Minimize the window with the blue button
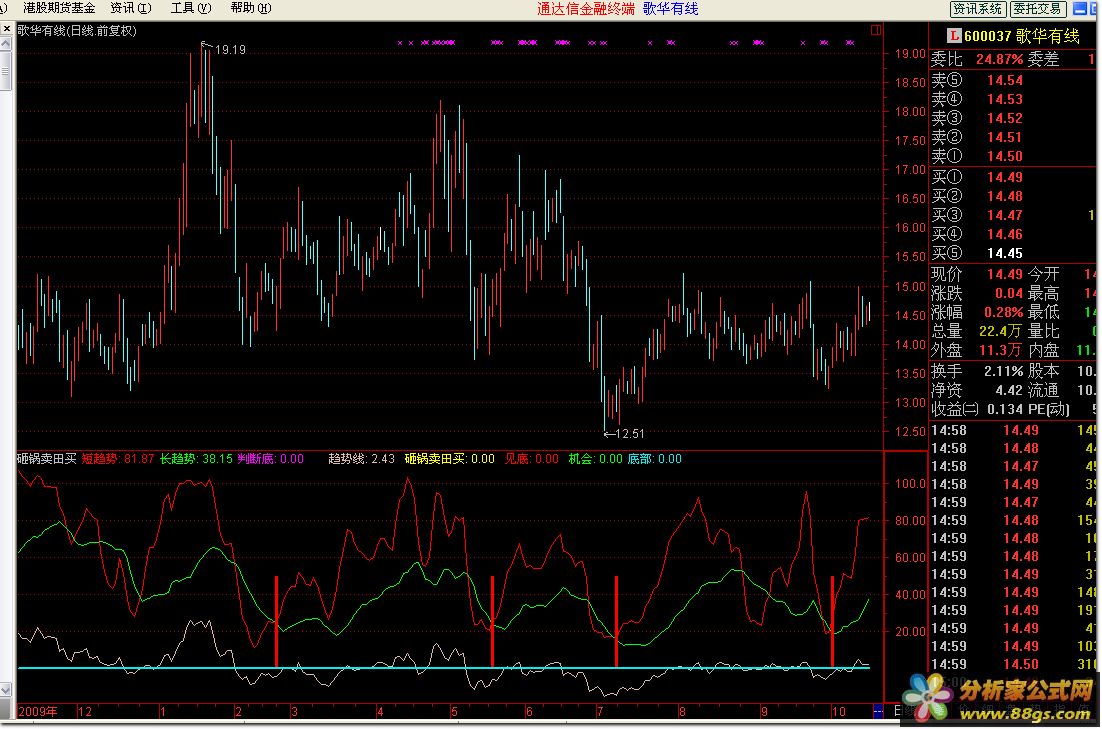 (1080, 8)
